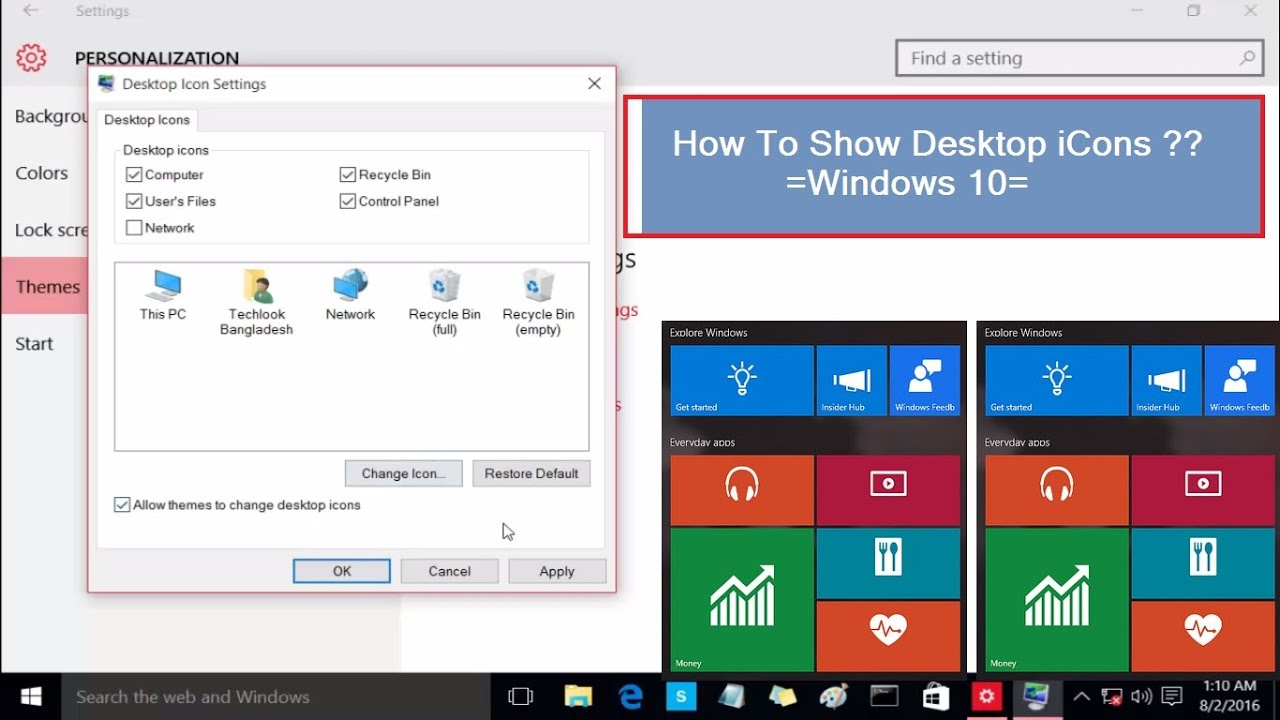
Task: Uncheck the User's Files checkbox
Action: click(134, 201)
